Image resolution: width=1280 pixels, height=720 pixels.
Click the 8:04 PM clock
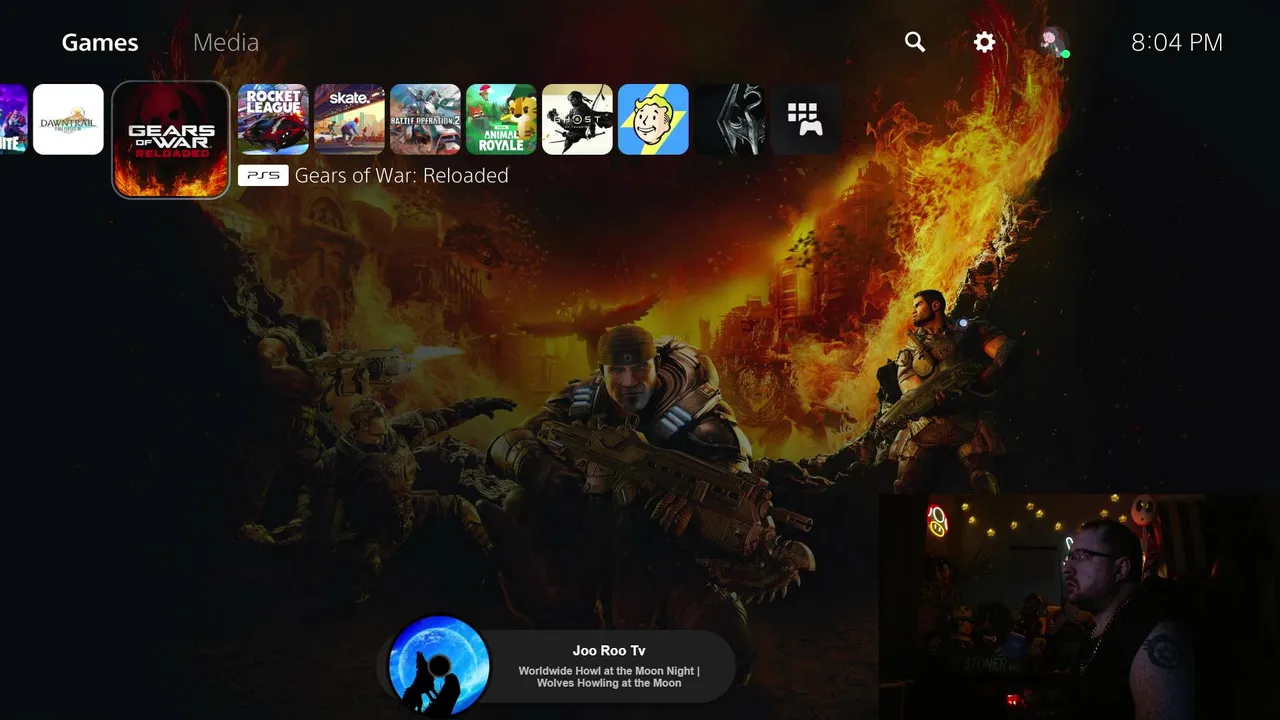click(1177, 42)
